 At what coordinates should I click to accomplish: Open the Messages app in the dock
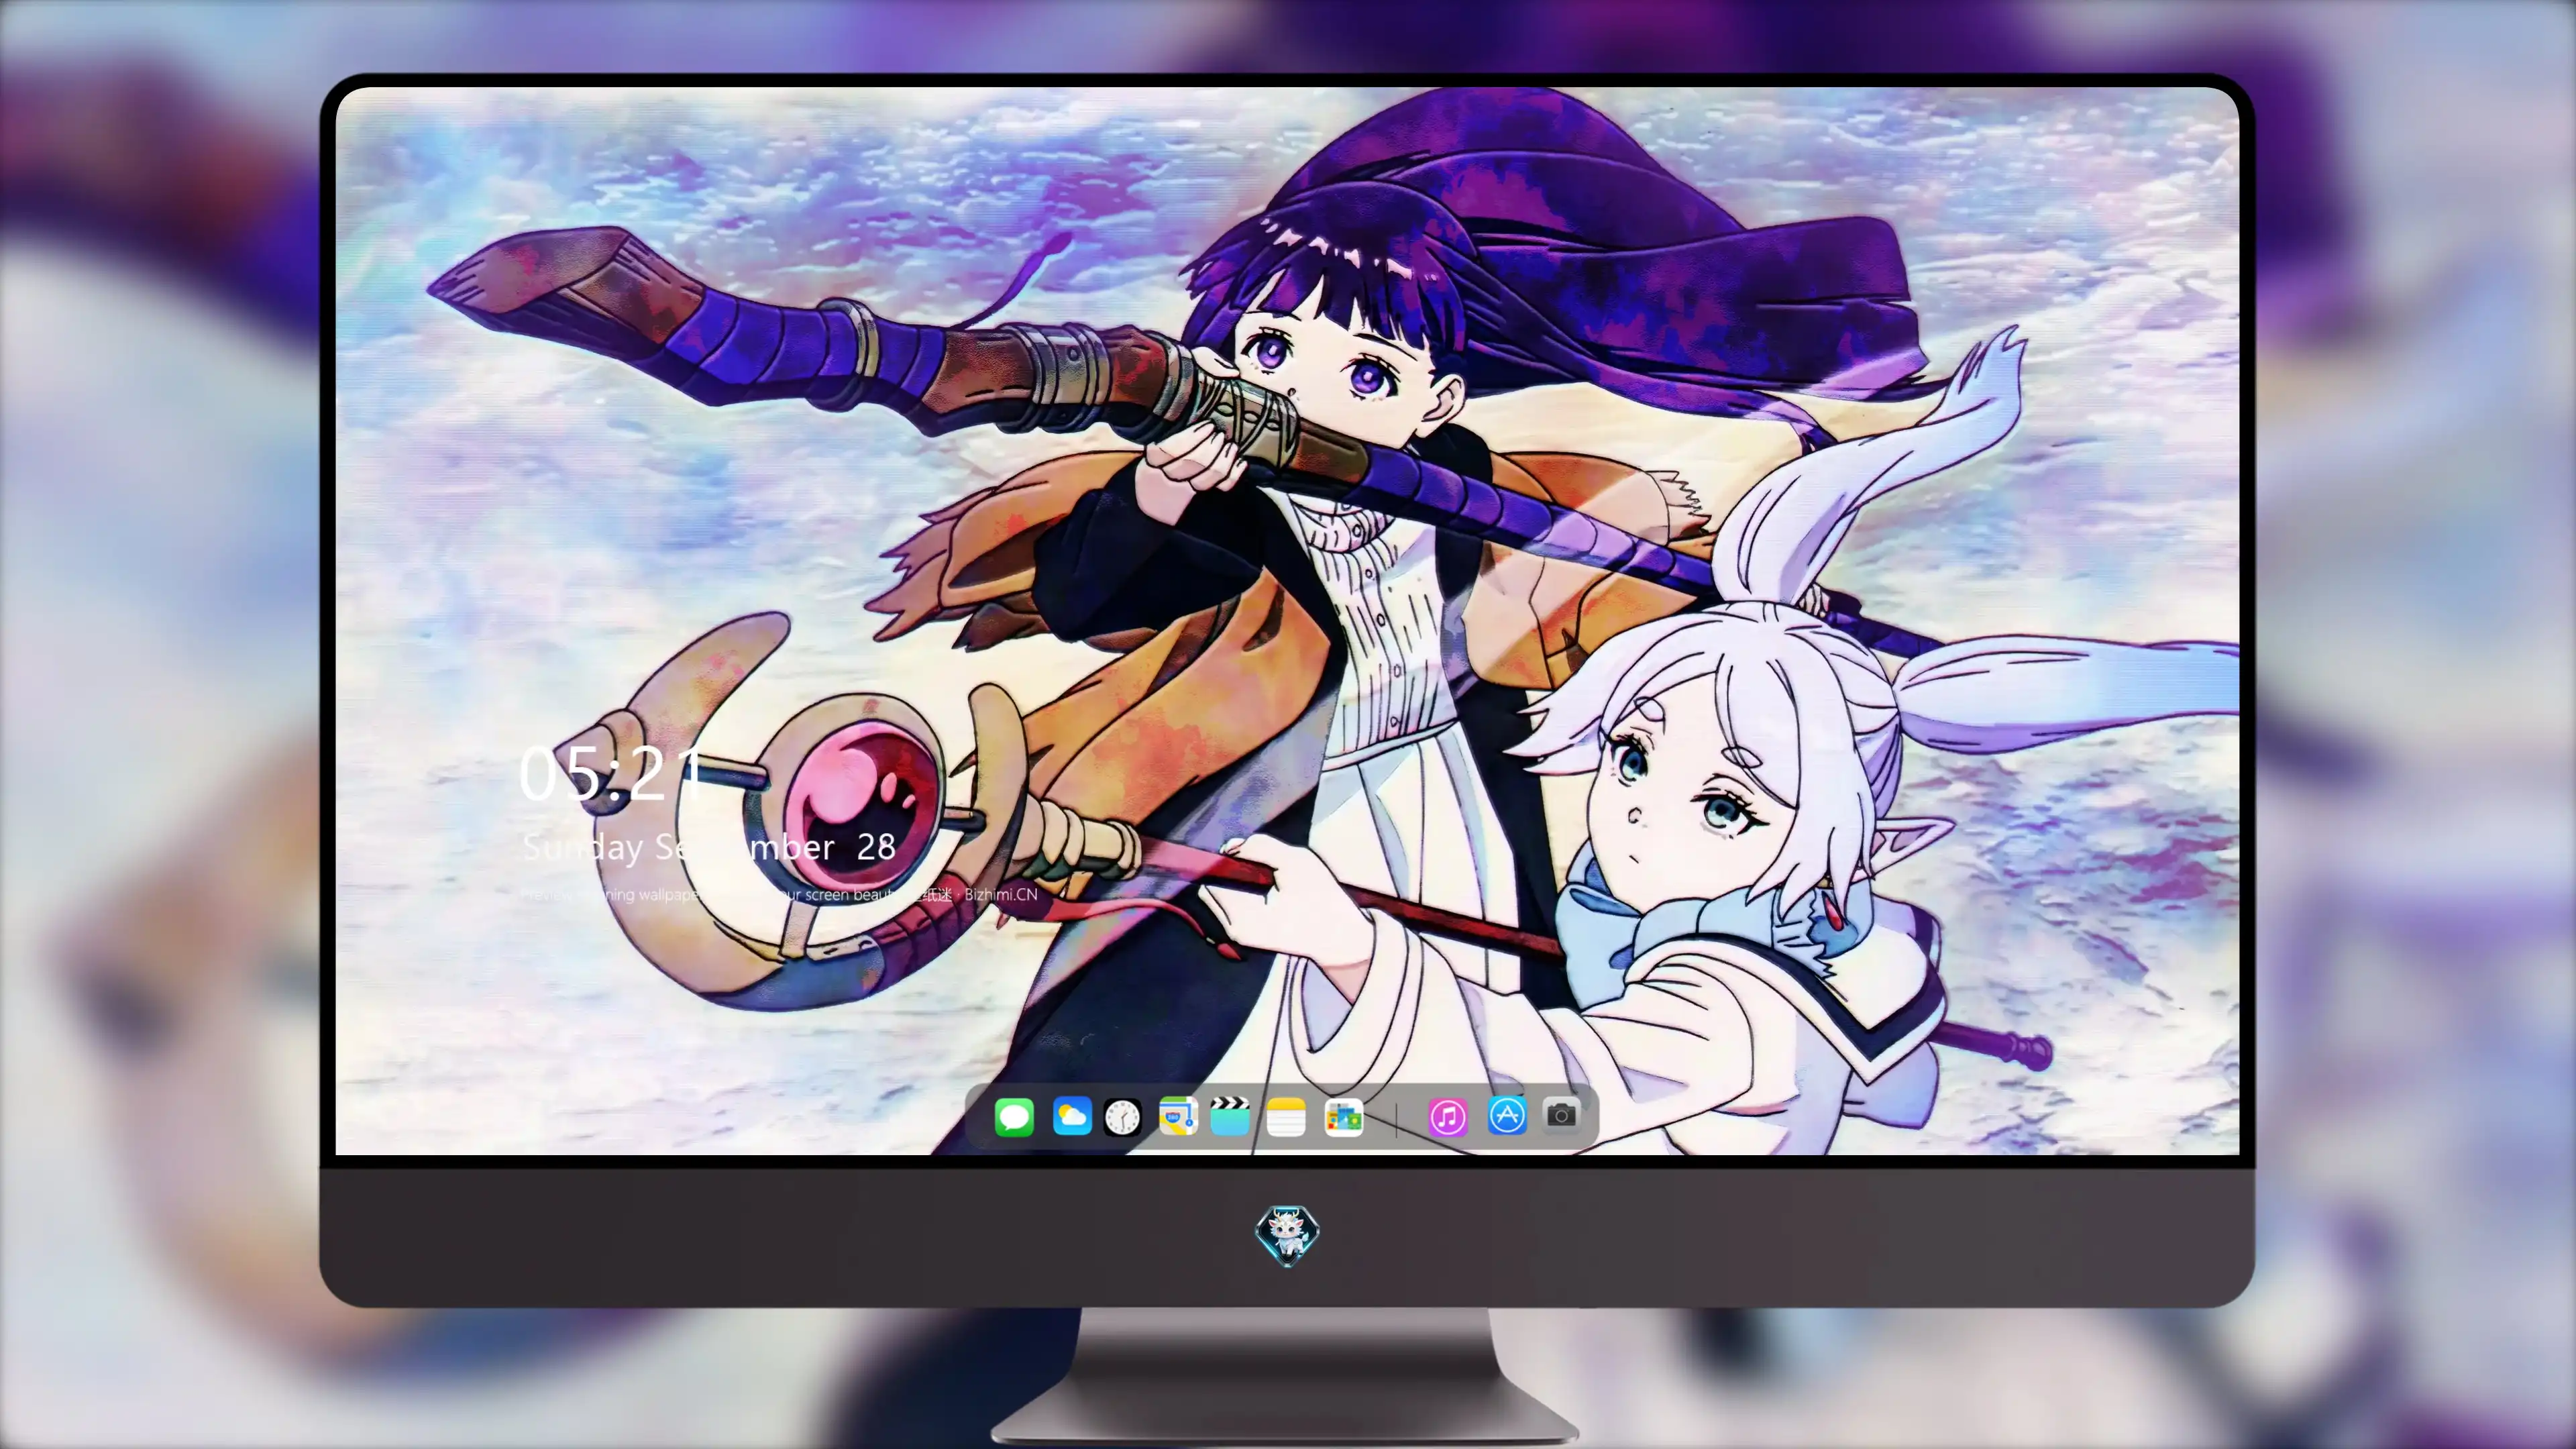[x=1014, y=1116]
